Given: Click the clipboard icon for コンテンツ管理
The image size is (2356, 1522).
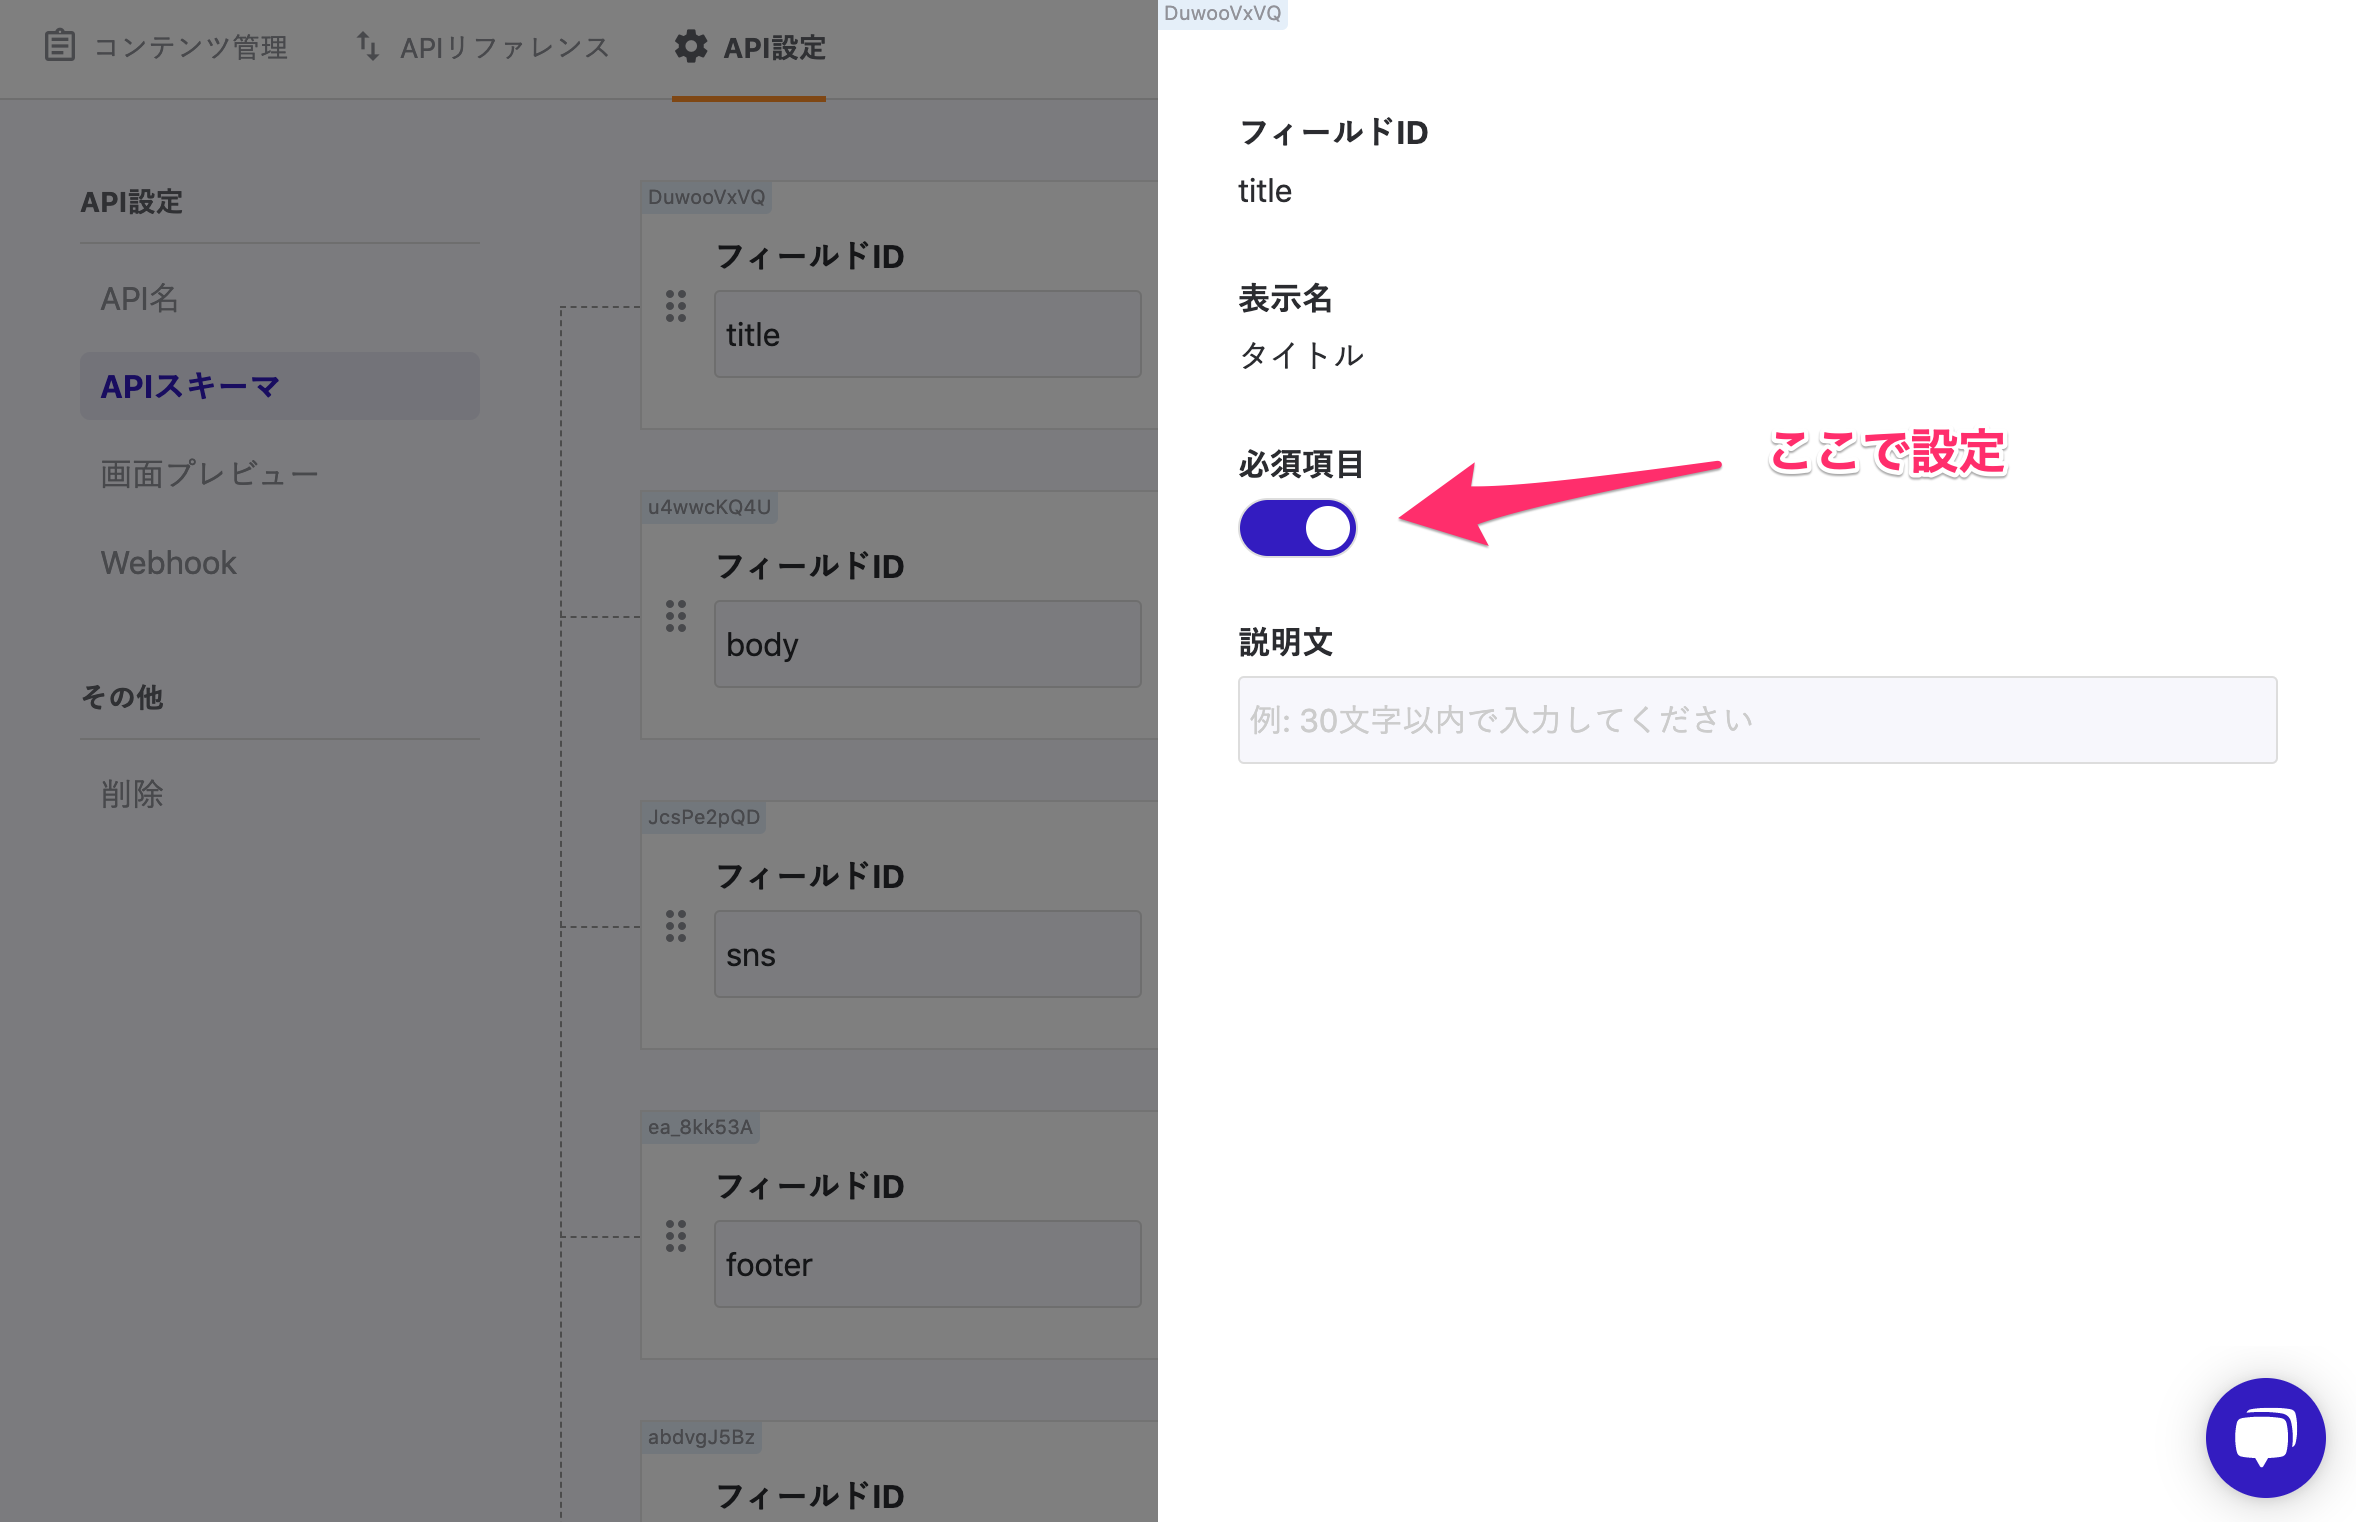Looking at the screenshot, I should coord(60,46).
